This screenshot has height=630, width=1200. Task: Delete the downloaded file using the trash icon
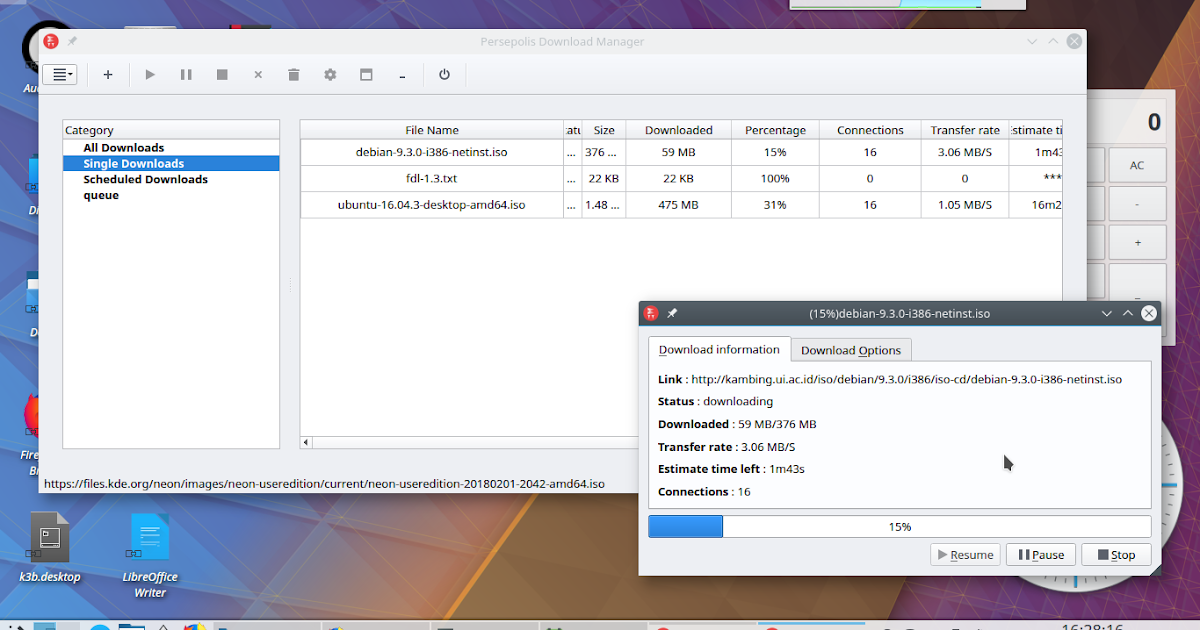[293, 74]
